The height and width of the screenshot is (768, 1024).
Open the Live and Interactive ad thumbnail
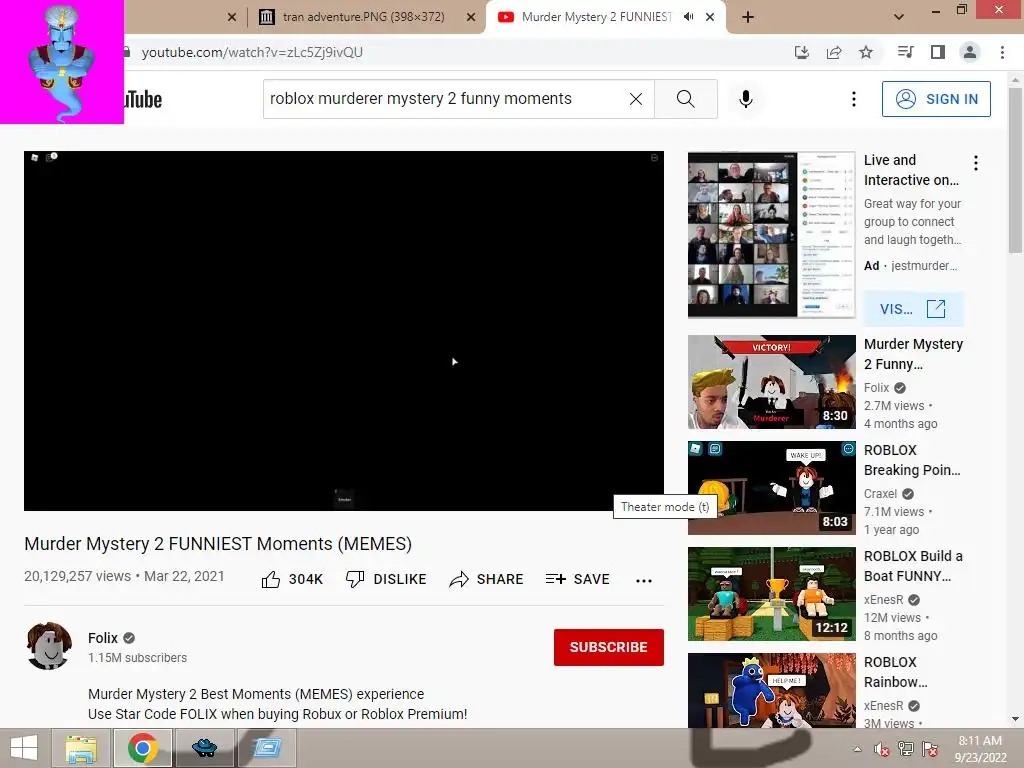coord(771,235)
